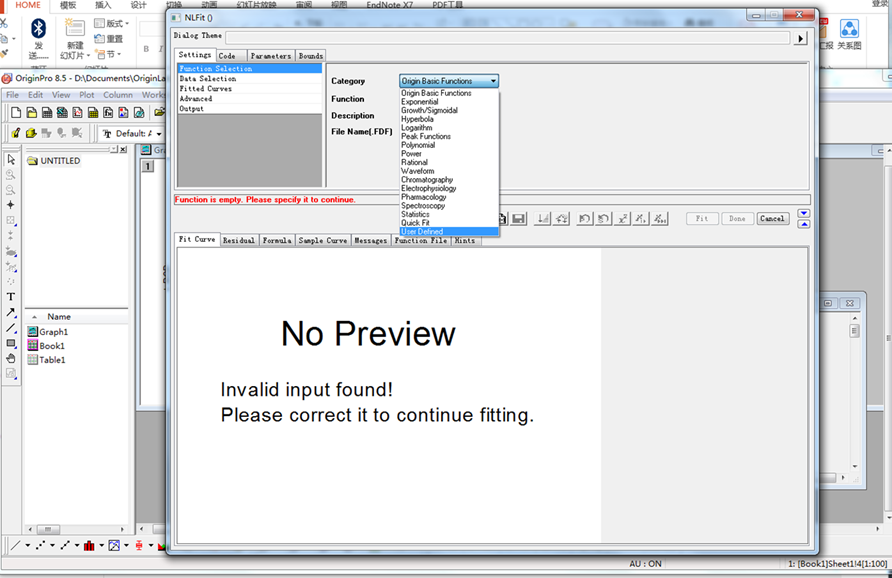
Task: Select User Defined in the Category list
Action: (449, 232)
